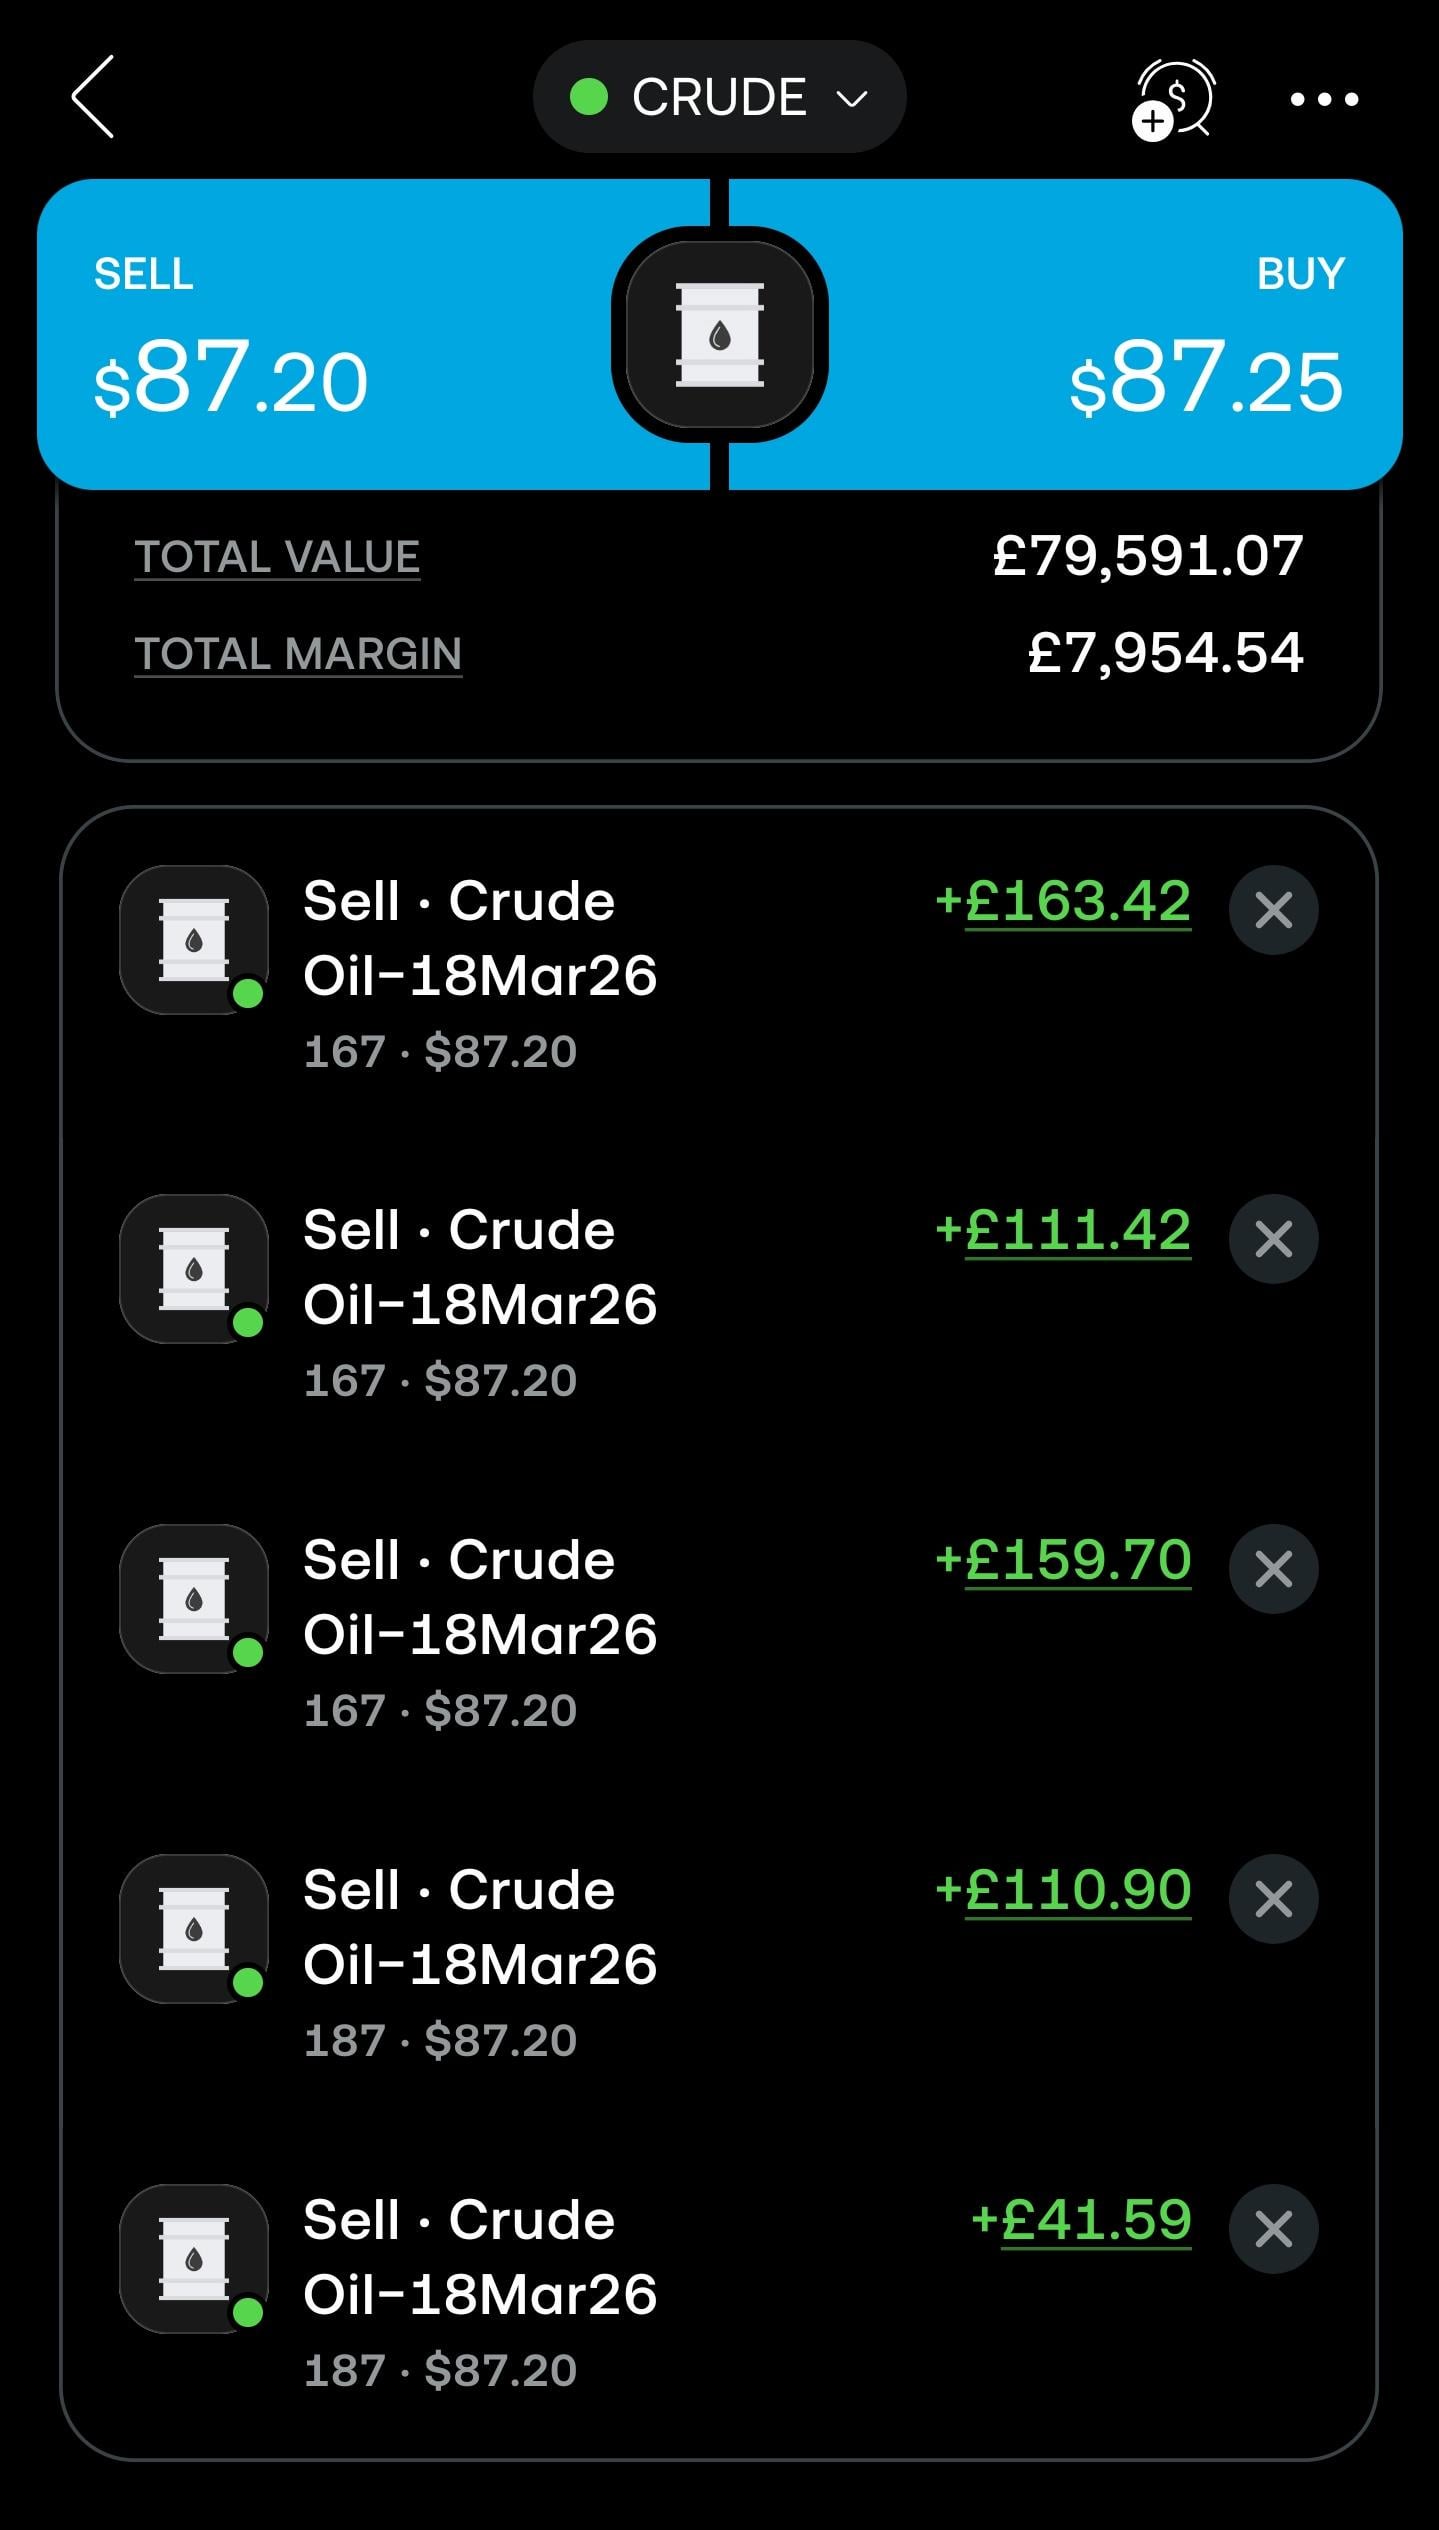Open the CRUDE instrument dropdown
This screenshot has height=2530, width=1439.
tap(719, 97)
